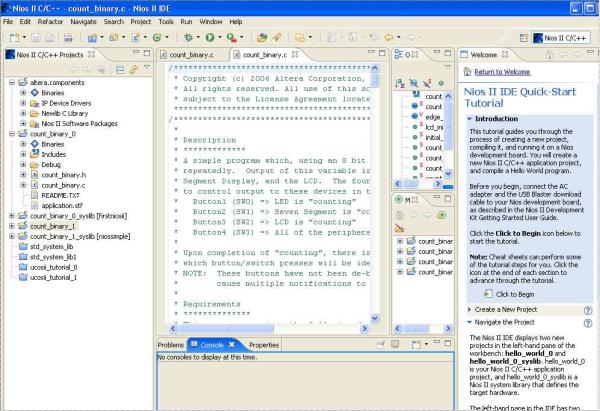
Task: Click the External Tools run icon
Action: (231, 37)
